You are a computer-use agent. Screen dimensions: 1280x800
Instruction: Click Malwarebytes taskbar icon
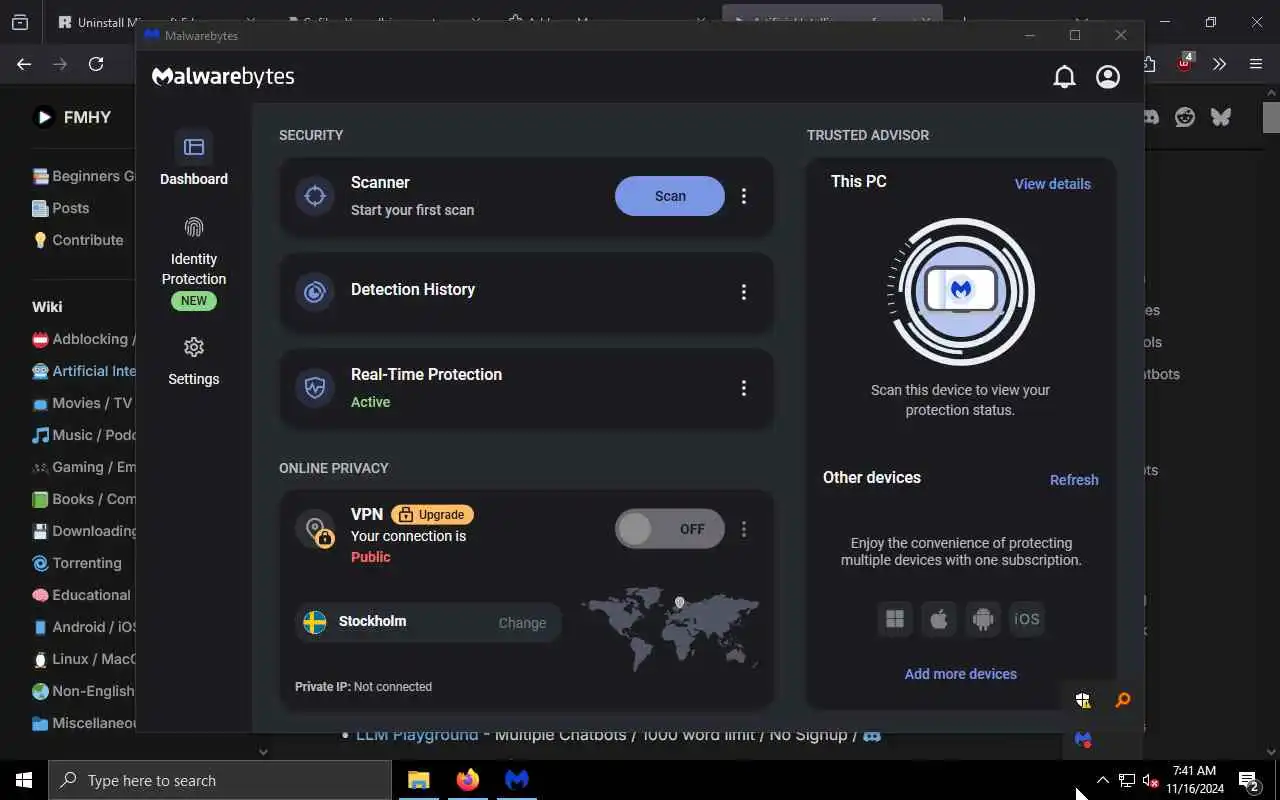pyautogui.click(x=516, y=780)
